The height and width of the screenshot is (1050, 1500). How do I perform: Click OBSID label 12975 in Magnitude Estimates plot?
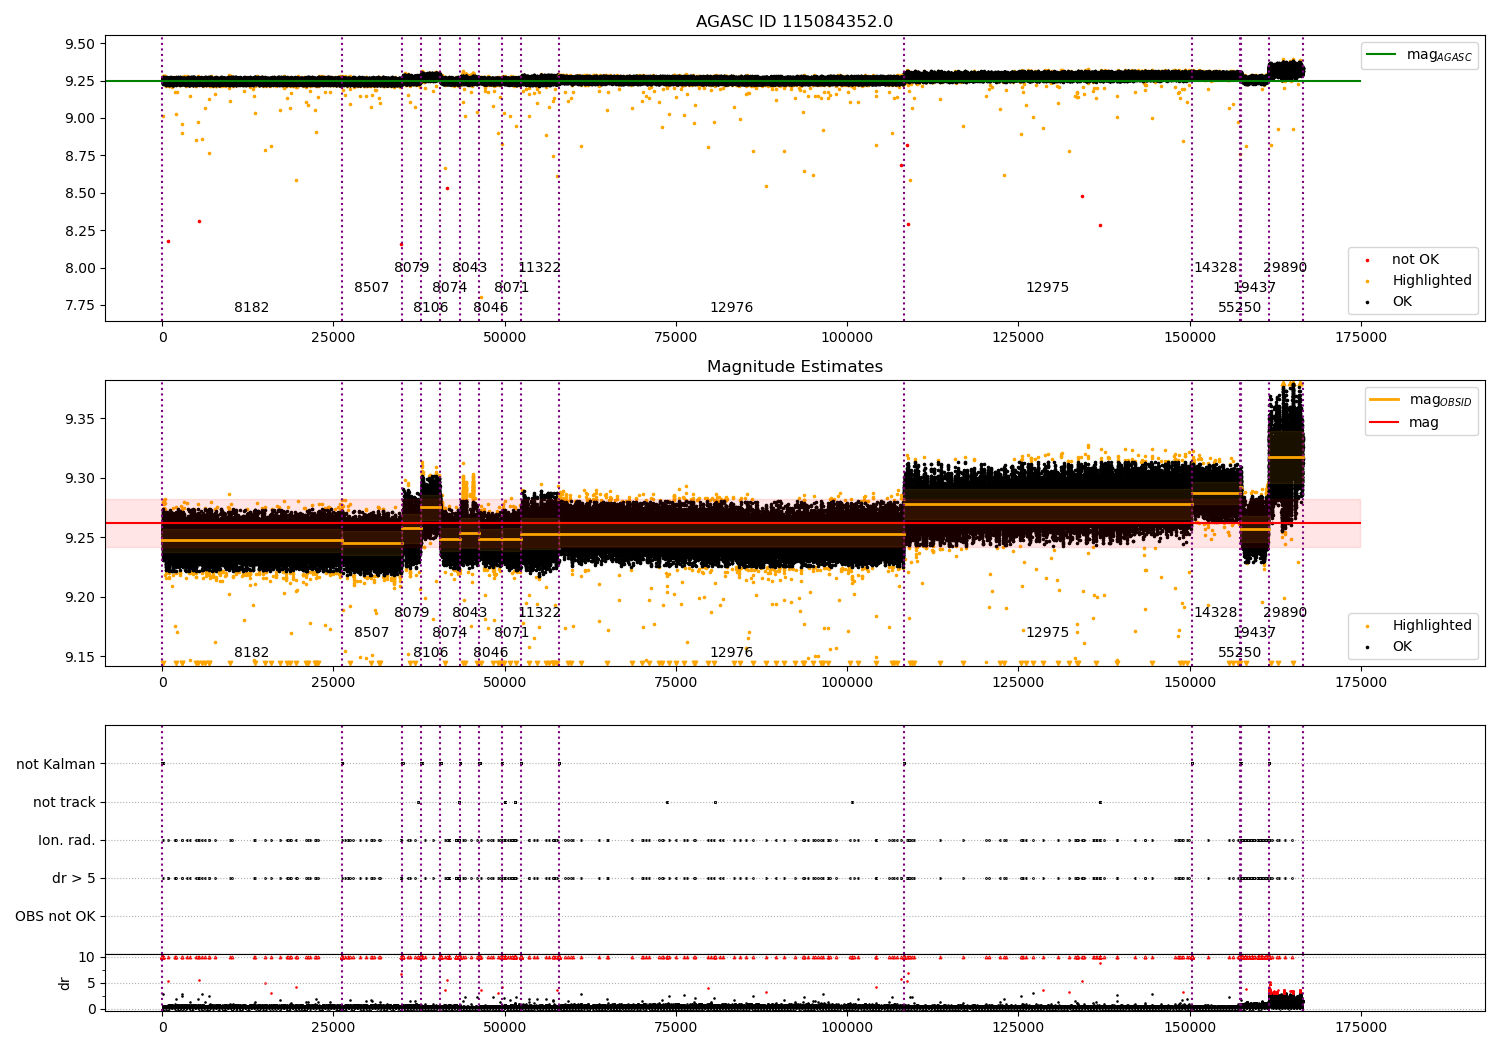(1048, 633)
